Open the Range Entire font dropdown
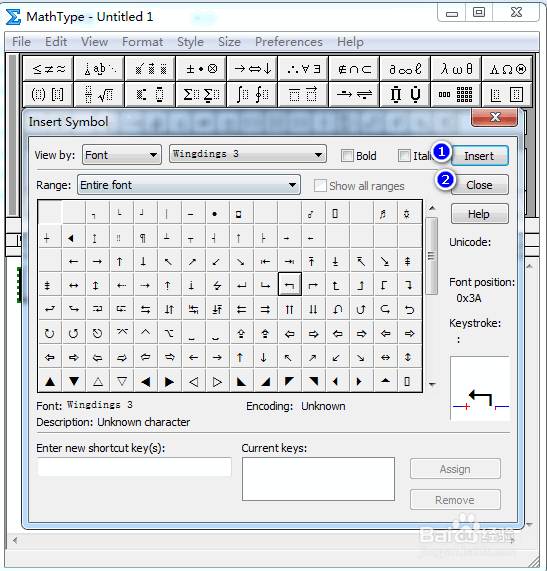Image resolution: width=547 pixels, height=571 pixels. point(189,185)
